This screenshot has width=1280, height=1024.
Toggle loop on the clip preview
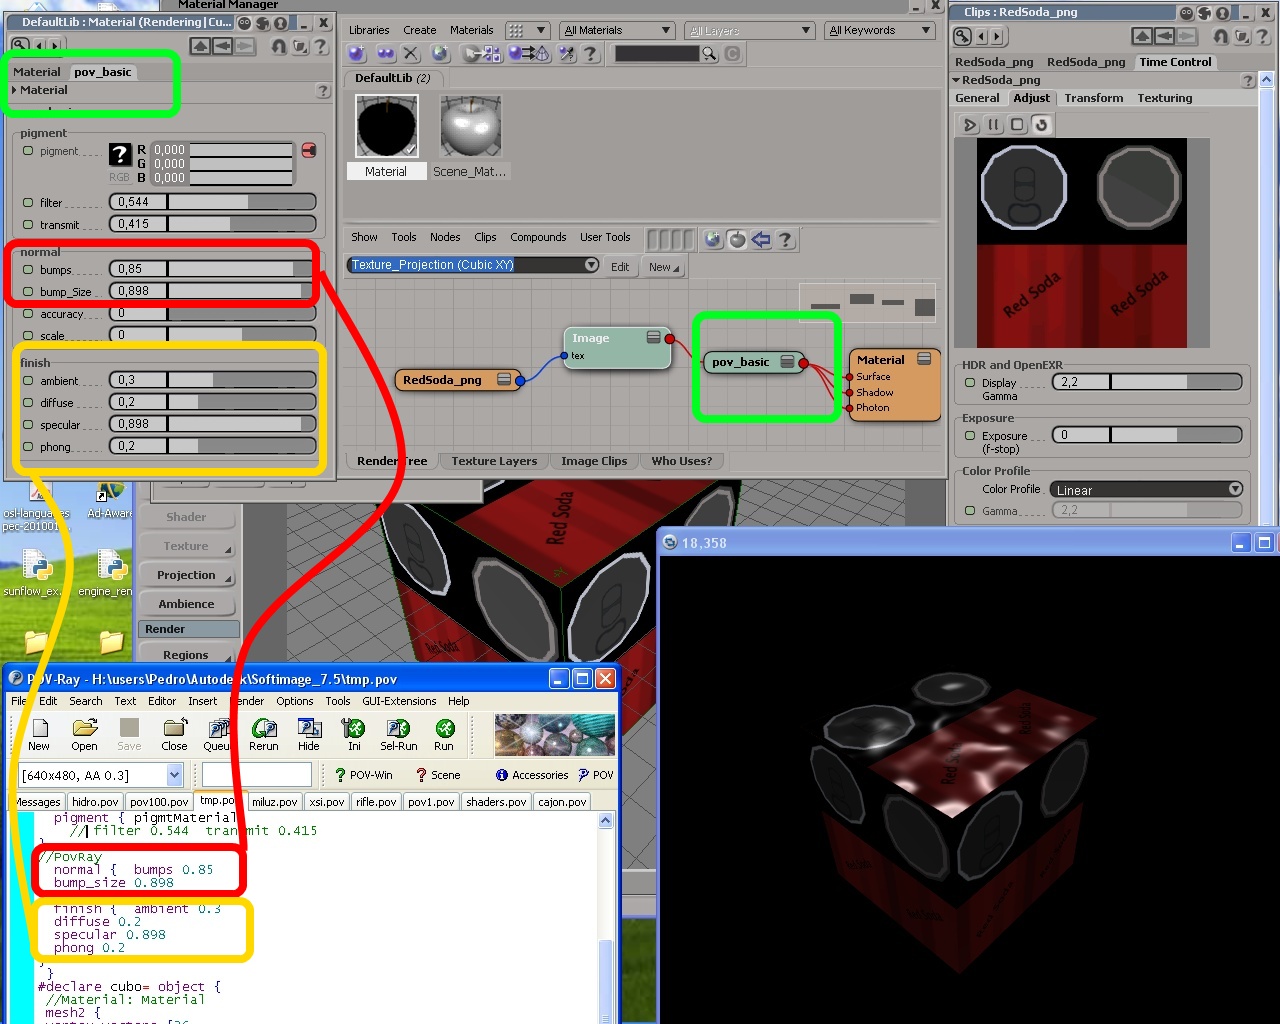(x=1041, y=125)
